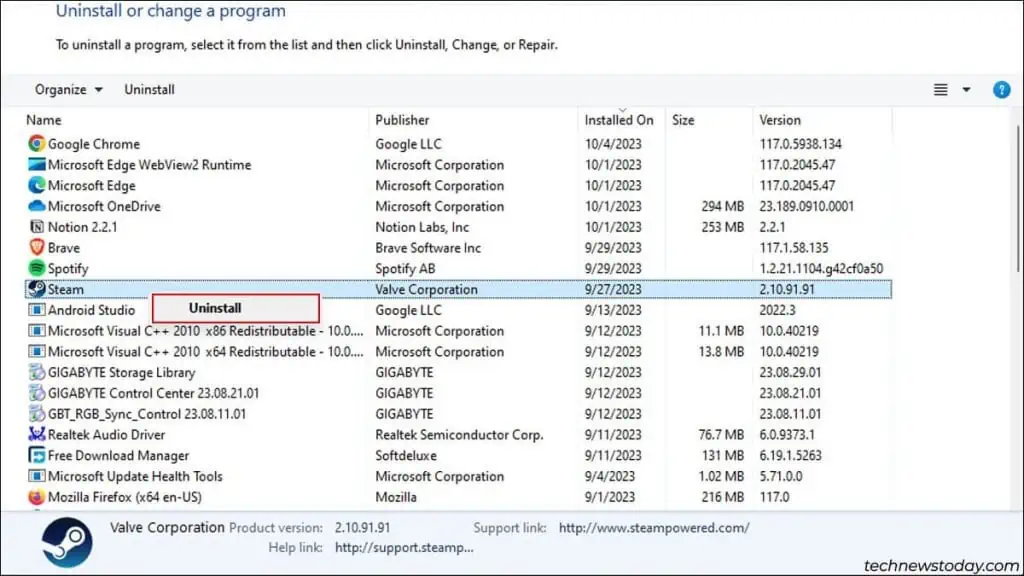
Task: Open the Organize dropdown menu
Action: [x=69, y=89]
